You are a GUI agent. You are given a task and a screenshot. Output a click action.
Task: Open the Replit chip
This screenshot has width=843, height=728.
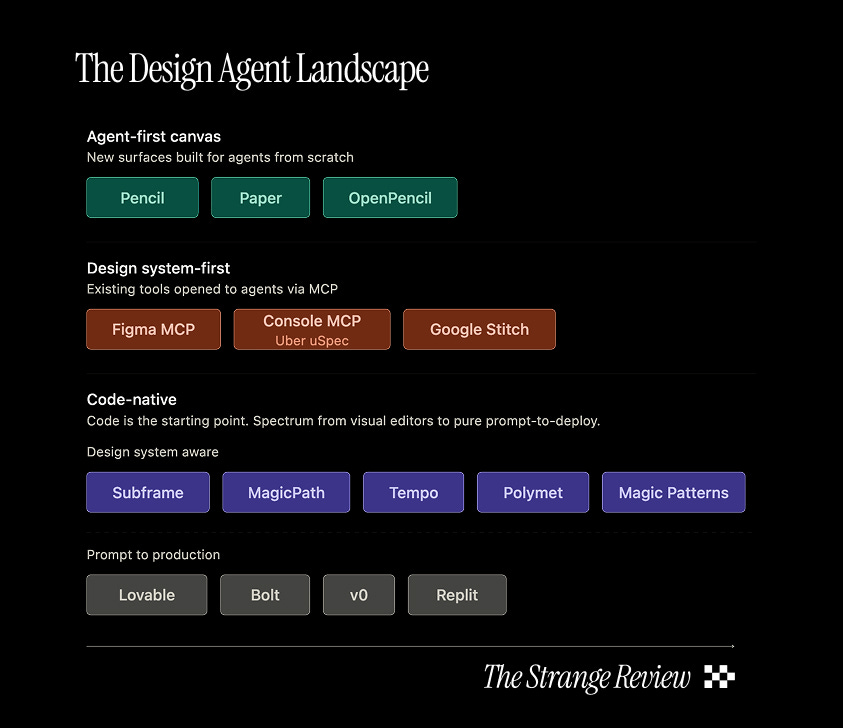[x=457, y=595]
